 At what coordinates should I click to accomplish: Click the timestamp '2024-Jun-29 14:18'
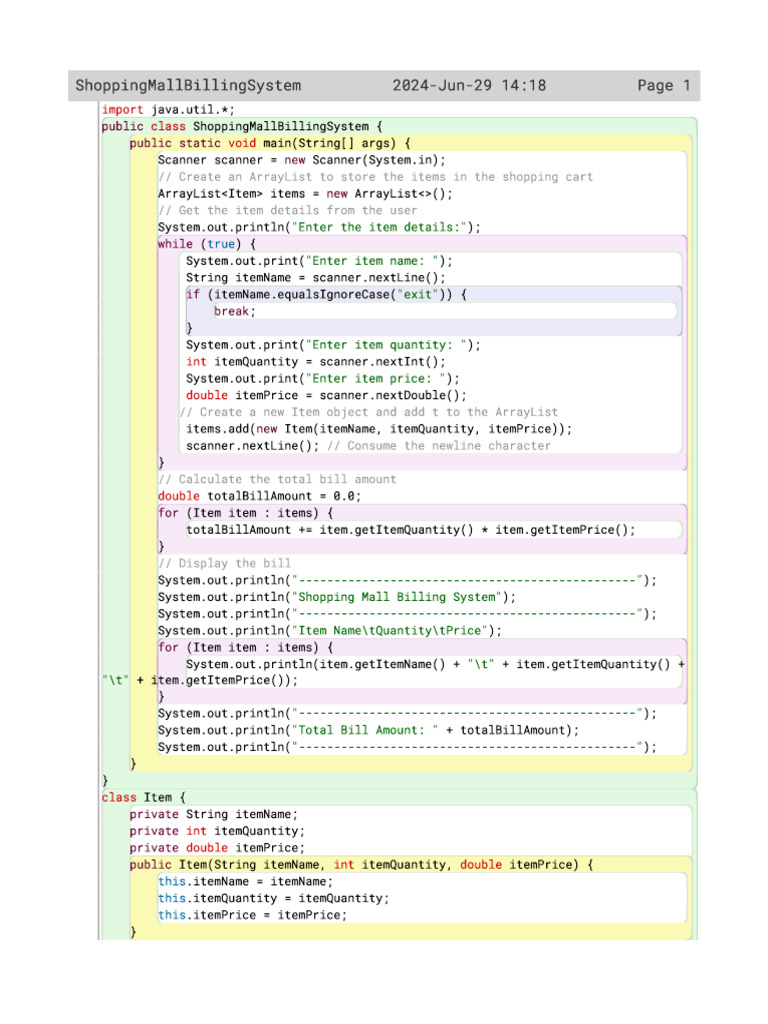click(x=469, y=86)
